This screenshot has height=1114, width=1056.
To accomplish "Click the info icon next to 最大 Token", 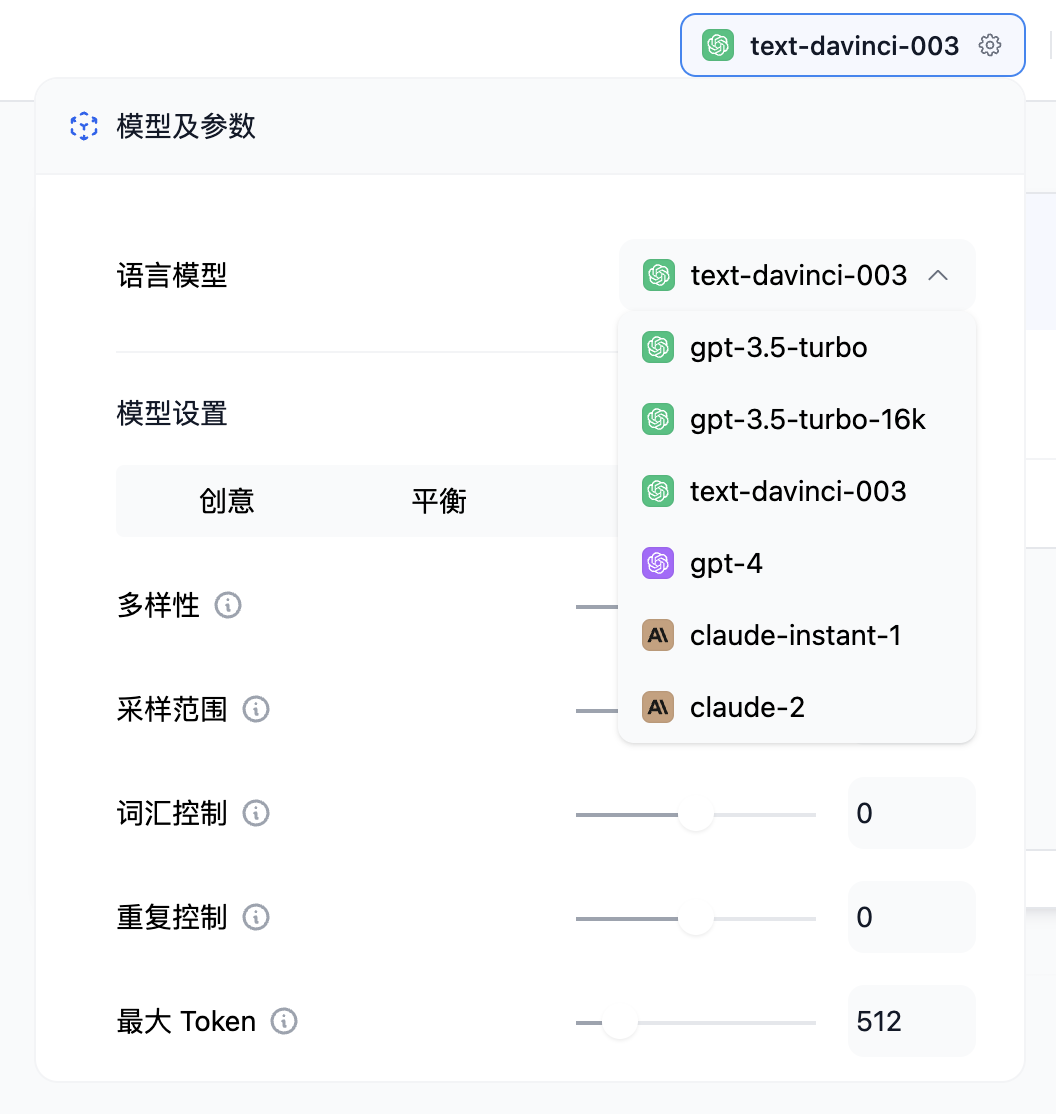I will [283, 1021].
